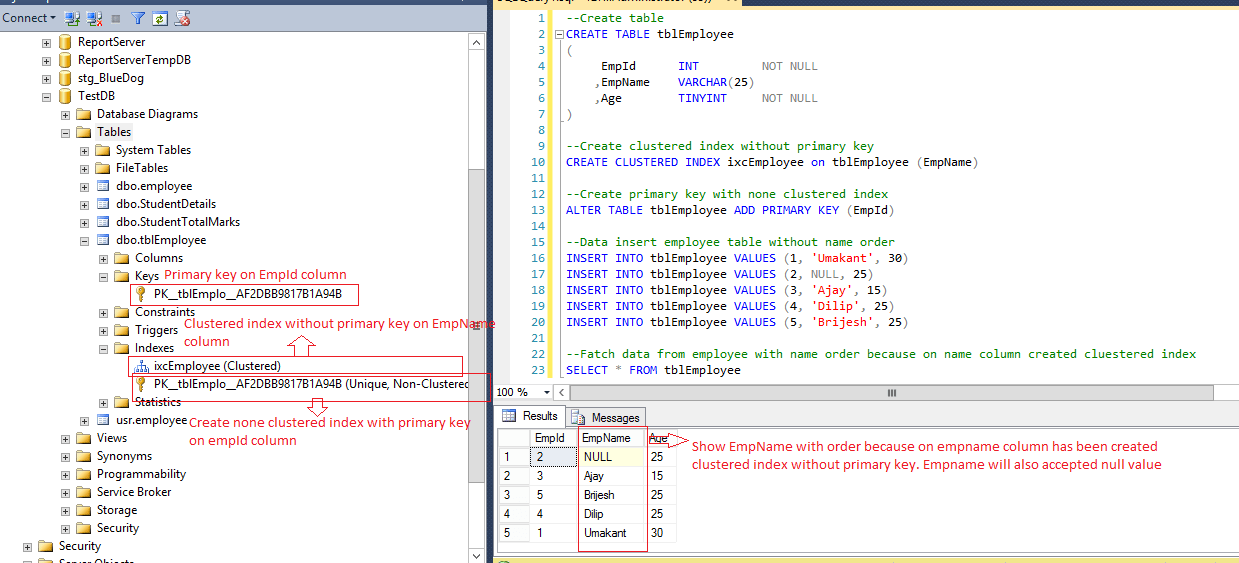The image size is (1239, 563).
Task: Collapse the Keys folder node
Action: pyautogui.click(x=104, y=276)
